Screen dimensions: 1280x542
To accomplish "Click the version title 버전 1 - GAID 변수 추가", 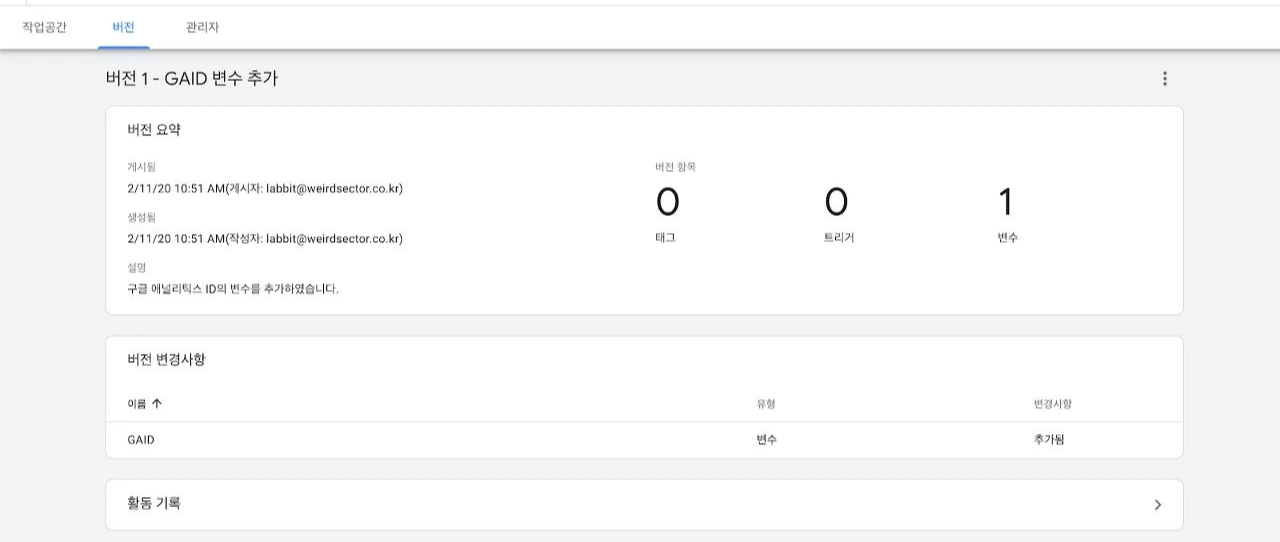I will [191, 78].
